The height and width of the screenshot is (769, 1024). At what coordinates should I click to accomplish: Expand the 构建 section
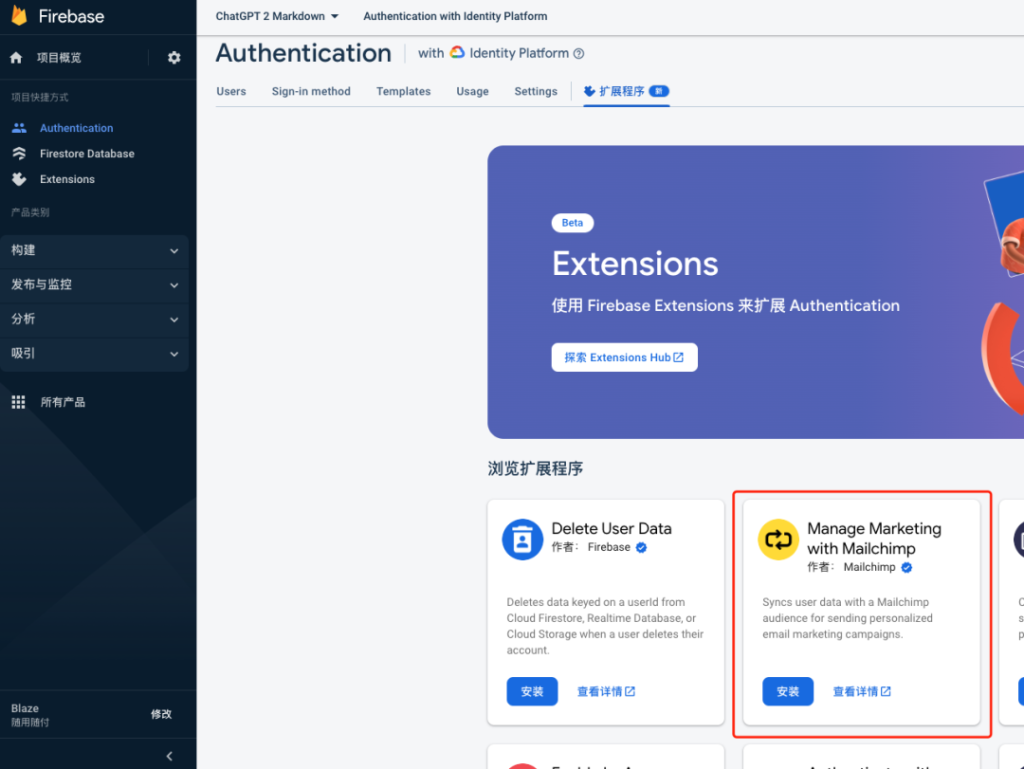click(x=95, y=251)
